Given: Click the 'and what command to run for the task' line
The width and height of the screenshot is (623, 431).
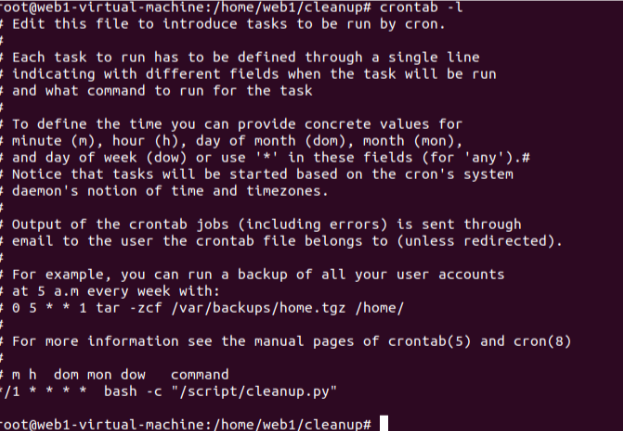Looking at the screenshot, I should (163, 90).
